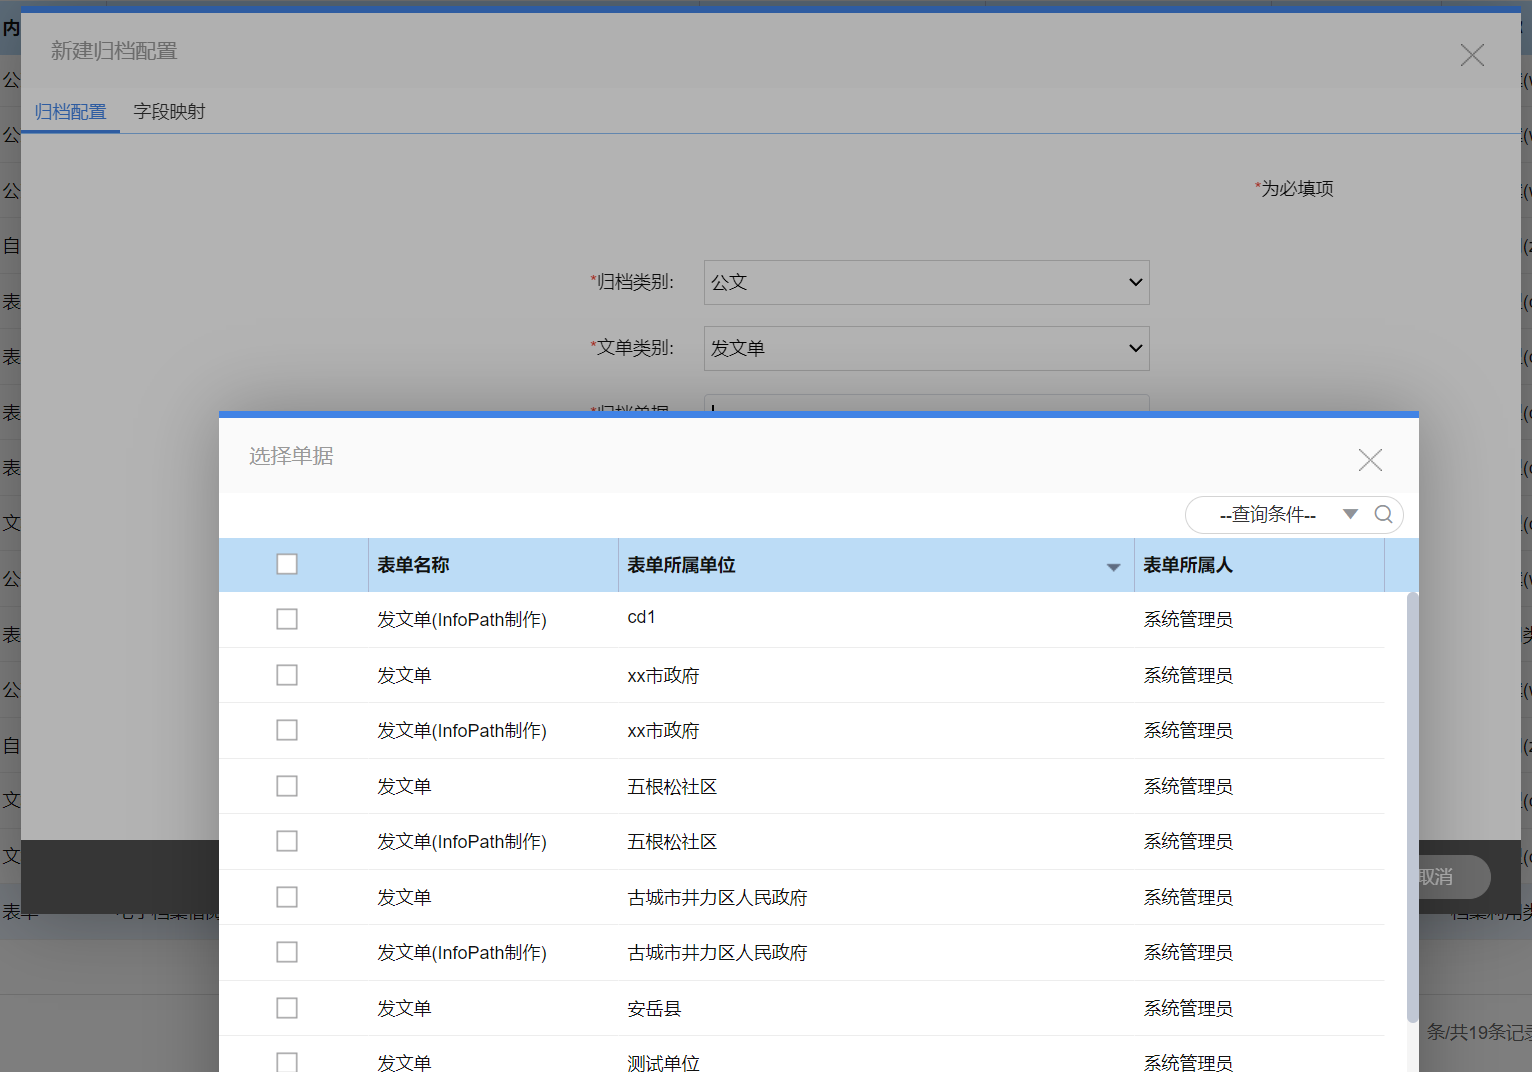
Task: Switch to the 字段映射 tab
Action: [169, 111]
